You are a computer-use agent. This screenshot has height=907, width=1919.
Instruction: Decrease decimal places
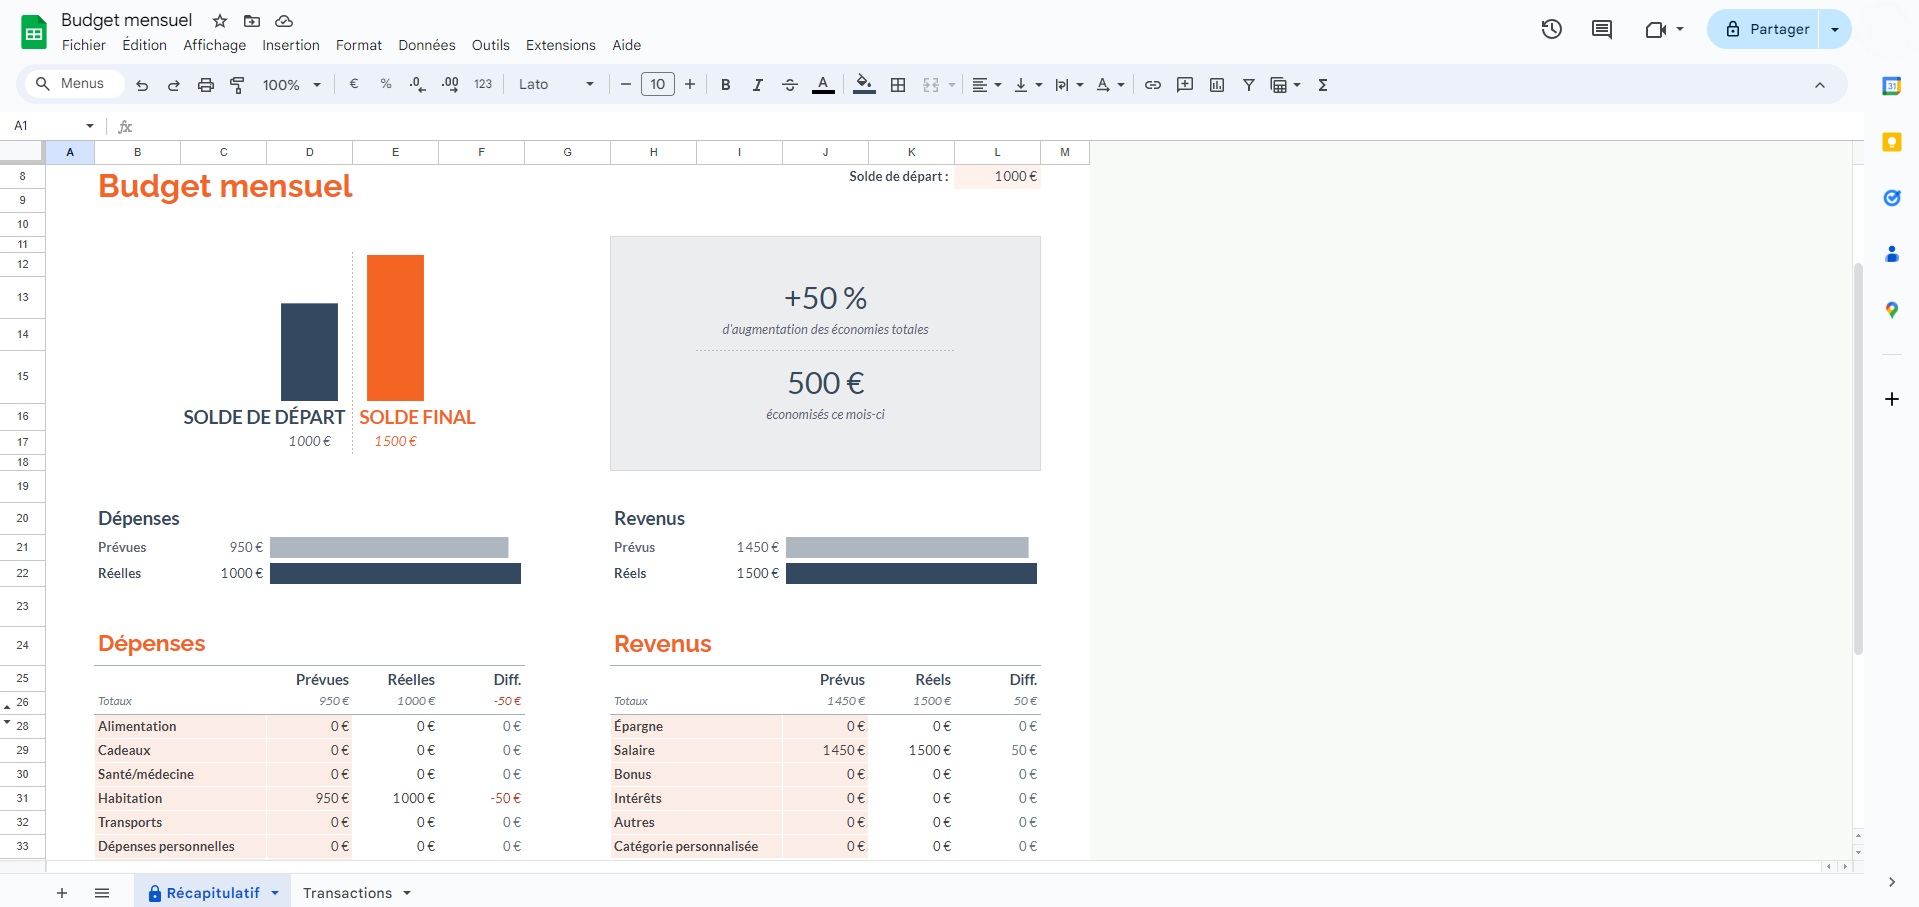[417, 85]
